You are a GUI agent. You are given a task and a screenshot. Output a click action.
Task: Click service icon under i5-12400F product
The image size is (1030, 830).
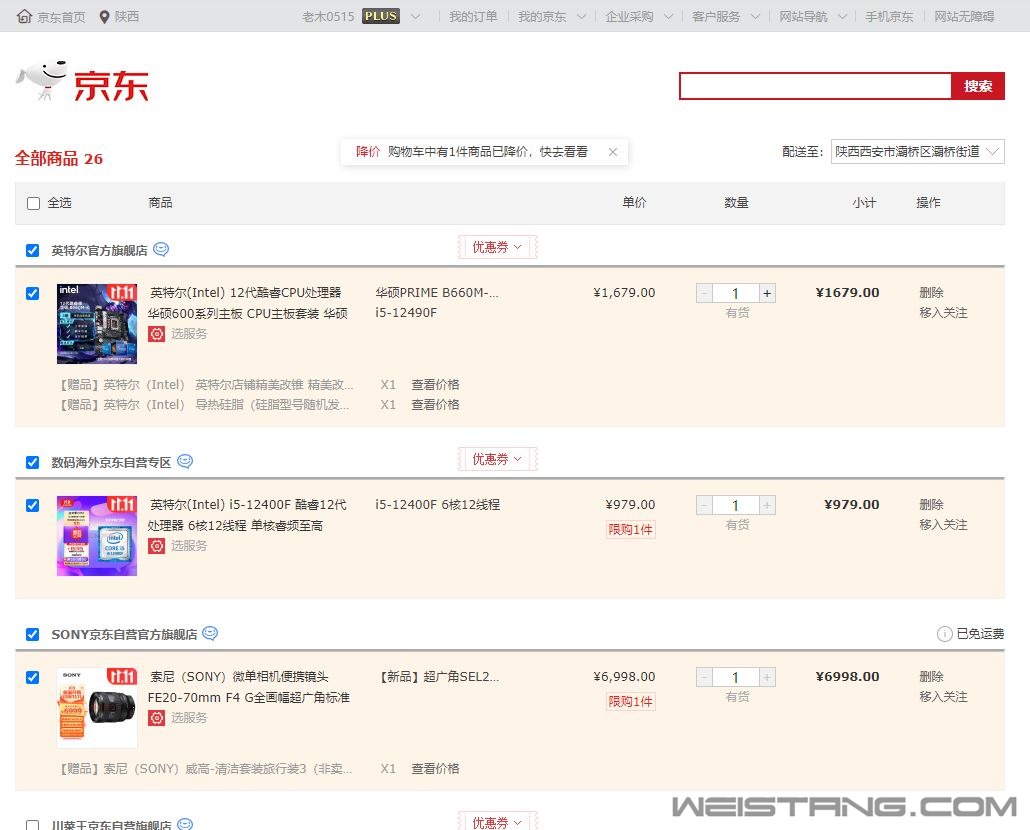156,546
